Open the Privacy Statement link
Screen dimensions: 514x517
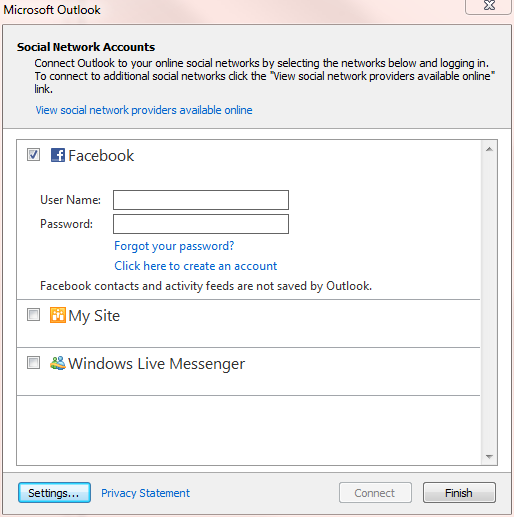pyautogui.click(x=145, y=493)
